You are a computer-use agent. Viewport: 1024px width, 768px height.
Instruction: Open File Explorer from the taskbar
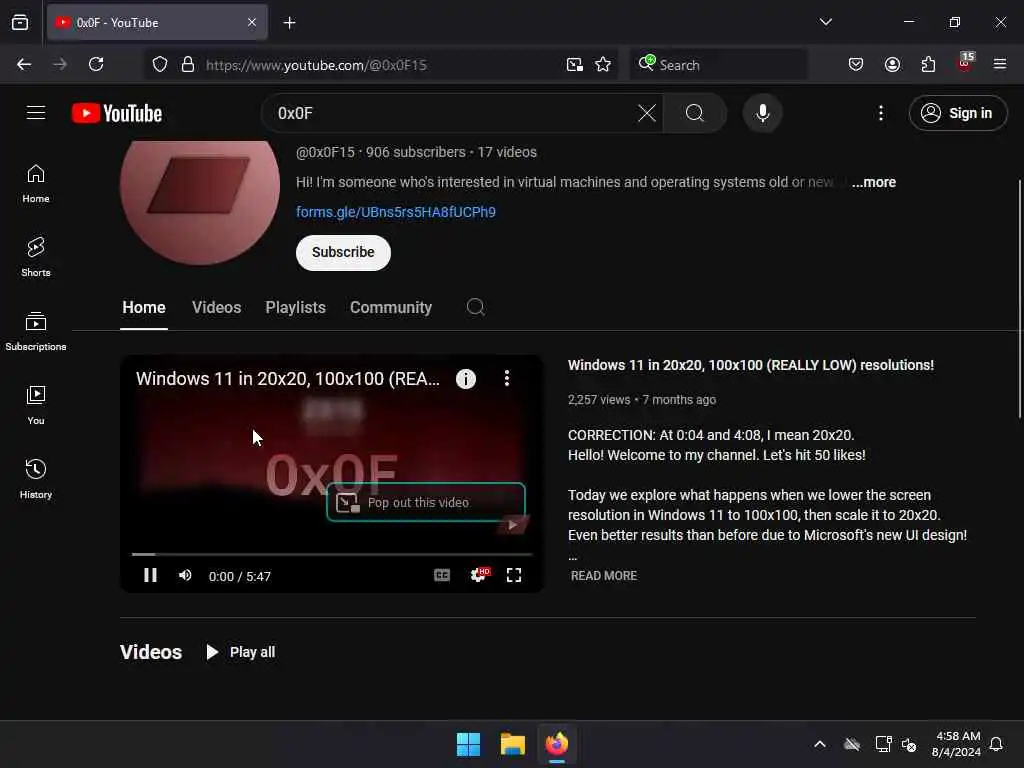tap(513, 744)
